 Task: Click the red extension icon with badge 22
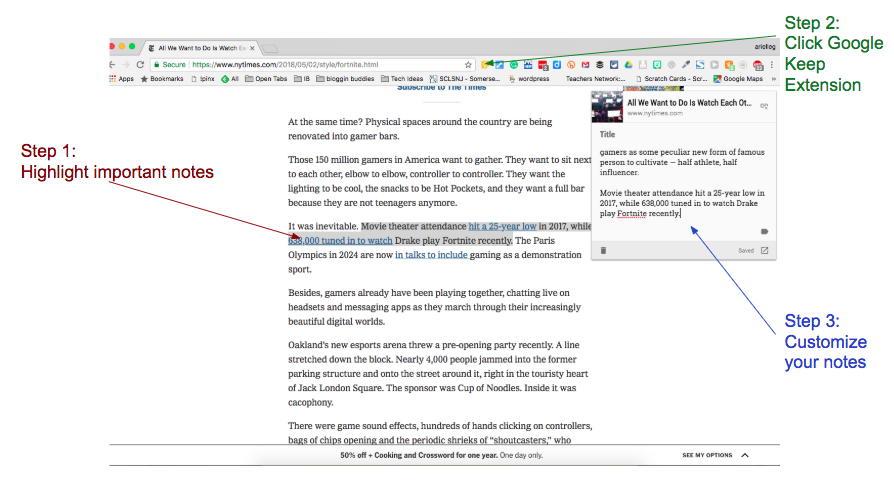point(758,66)
